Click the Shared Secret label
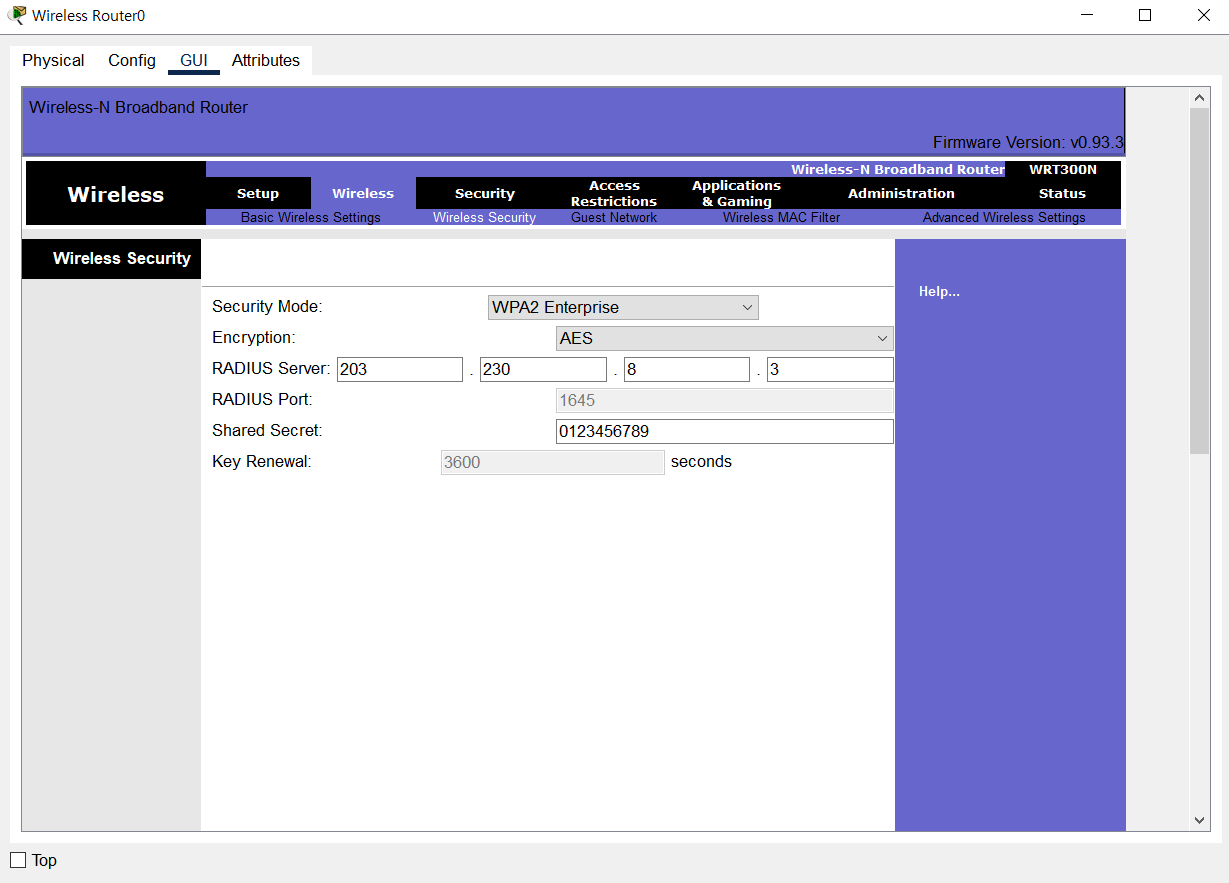1229x883 pixels. point(267,431)
